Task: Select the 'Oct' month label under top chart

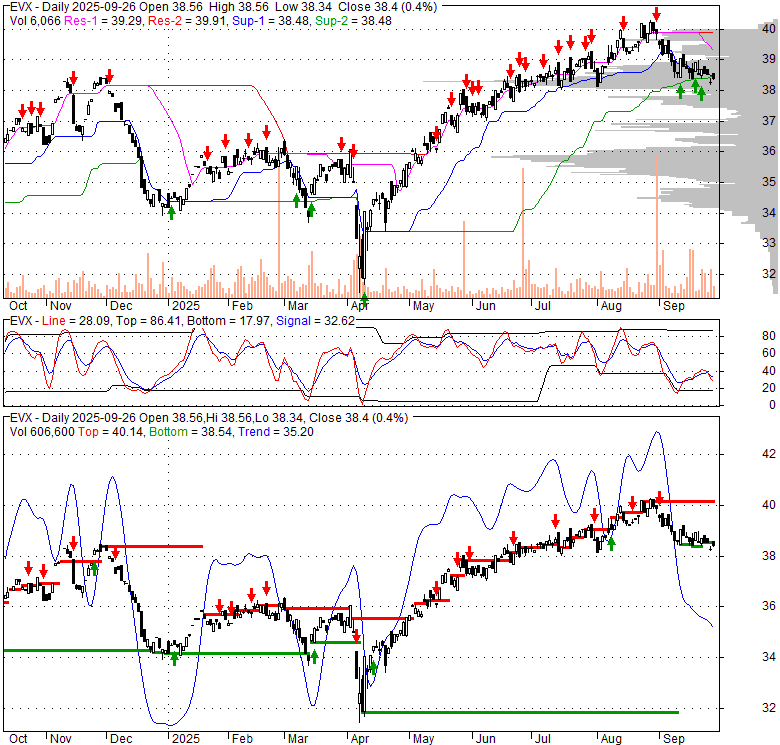Action: click(18, 306)
